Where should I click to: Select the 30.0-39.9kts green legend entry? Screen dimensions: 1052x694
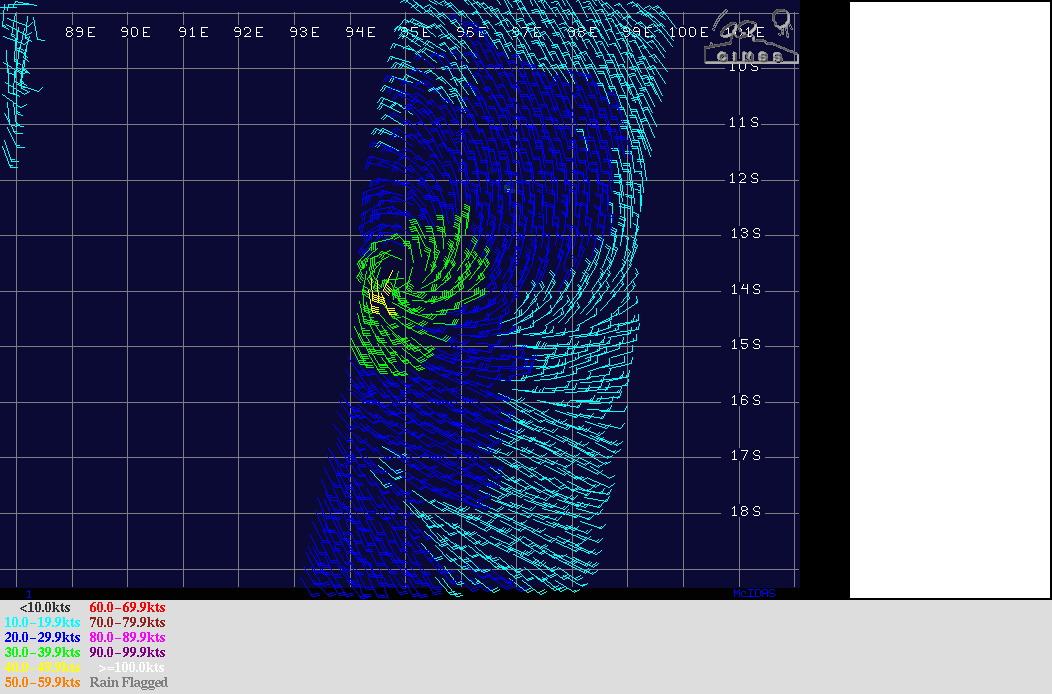point(42,652)
